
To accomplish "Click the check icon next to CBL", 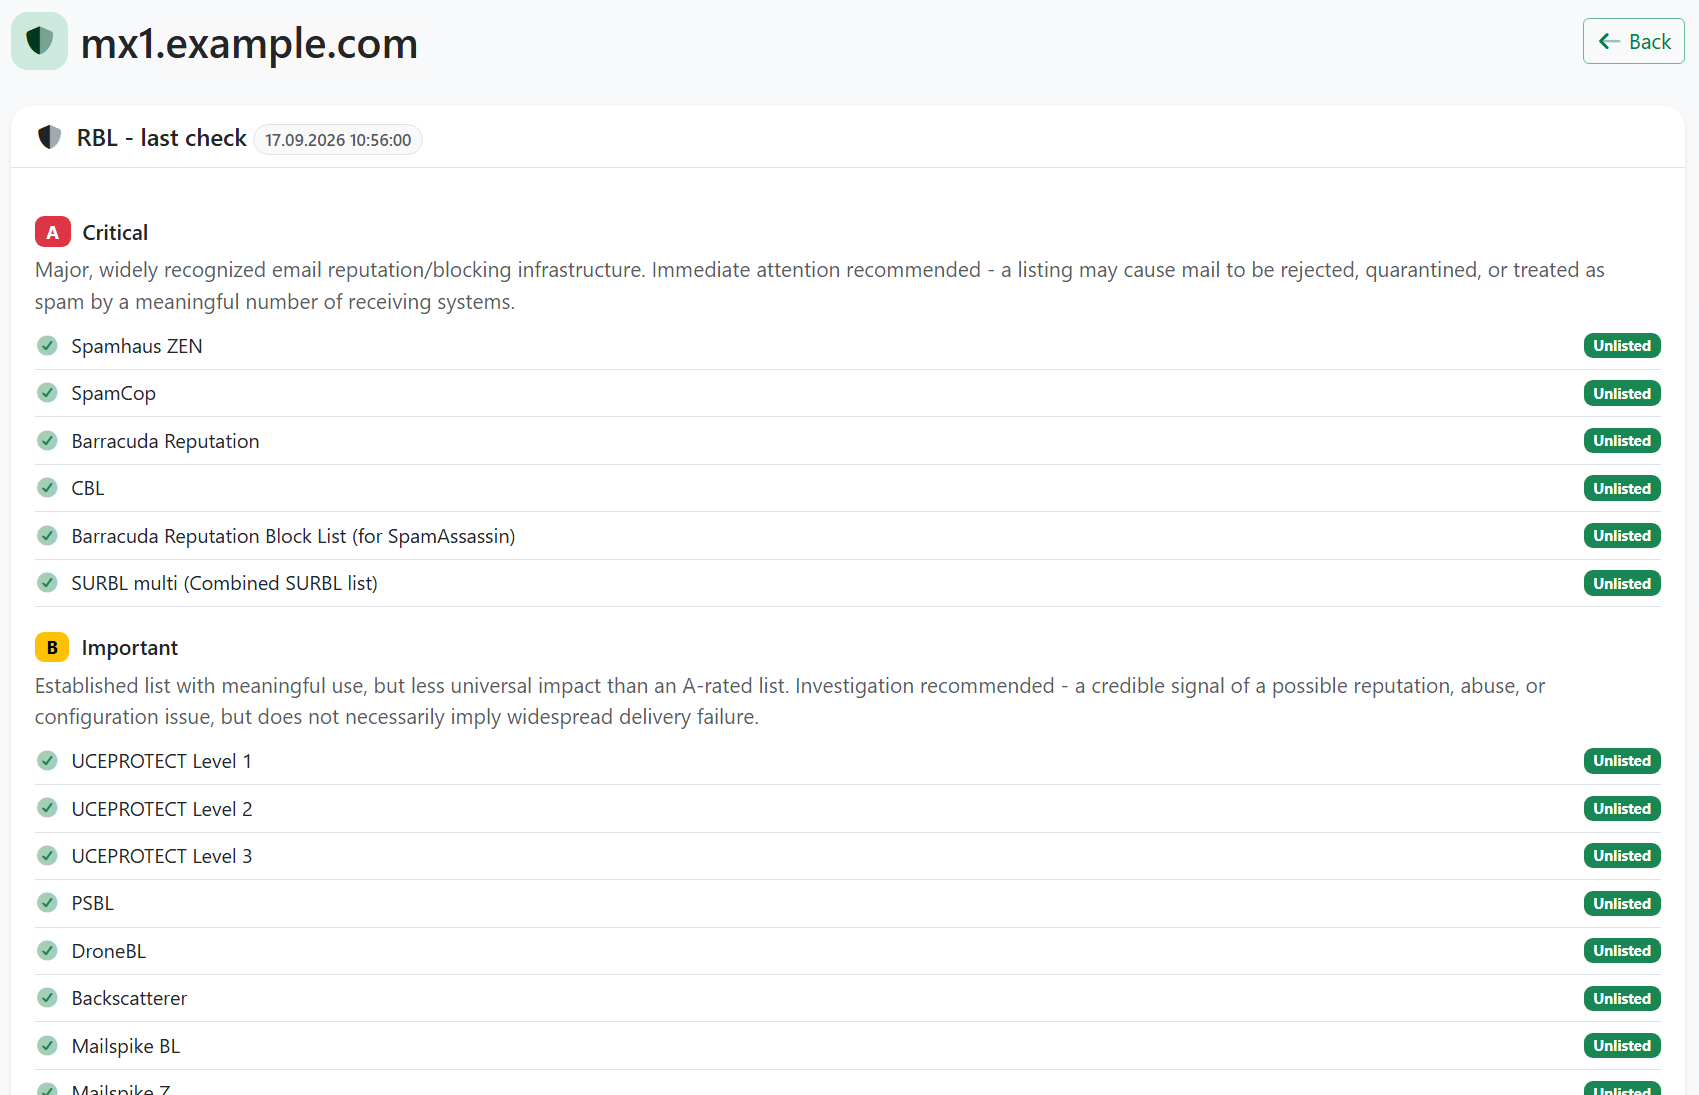I will tap(47, 488).
